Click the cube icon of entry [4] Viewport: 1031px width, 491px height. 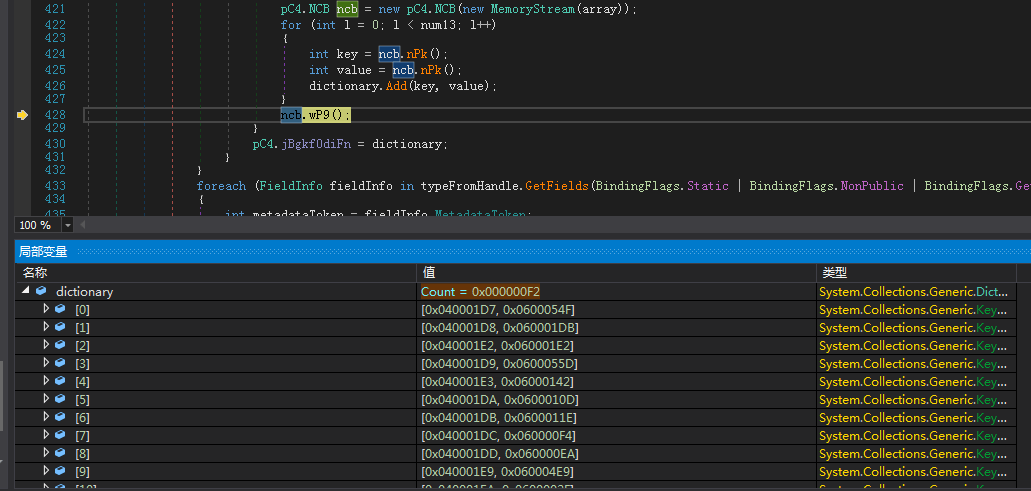point(60,381)
